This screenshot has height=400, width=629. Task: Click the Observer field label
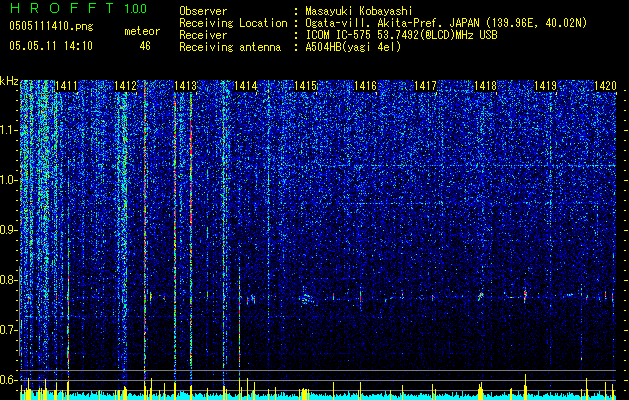point(203,11)
